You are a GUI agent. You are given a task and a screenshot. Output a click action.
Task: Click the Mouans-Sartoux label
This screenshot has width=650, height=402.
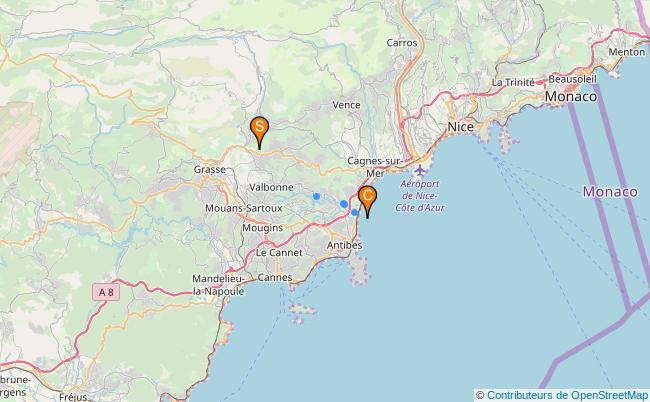244,208
